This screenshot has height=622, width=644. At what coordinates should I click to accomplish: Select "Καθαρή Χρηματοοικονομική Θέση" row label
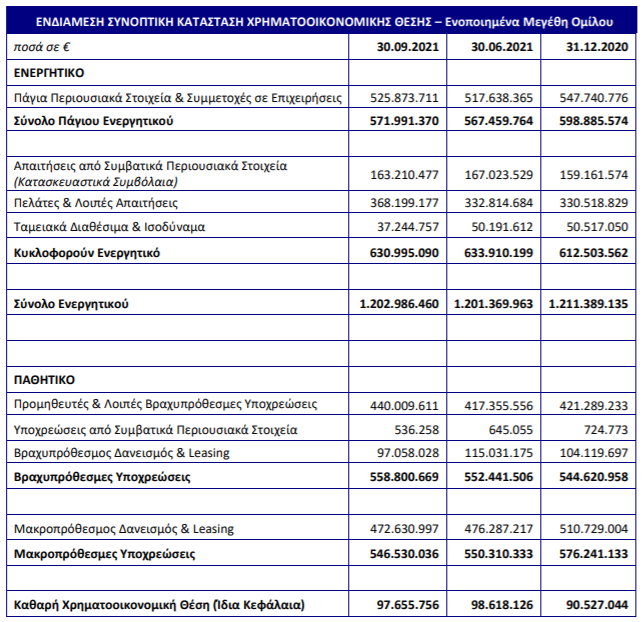pyautogui.click(x=159, y=605)
